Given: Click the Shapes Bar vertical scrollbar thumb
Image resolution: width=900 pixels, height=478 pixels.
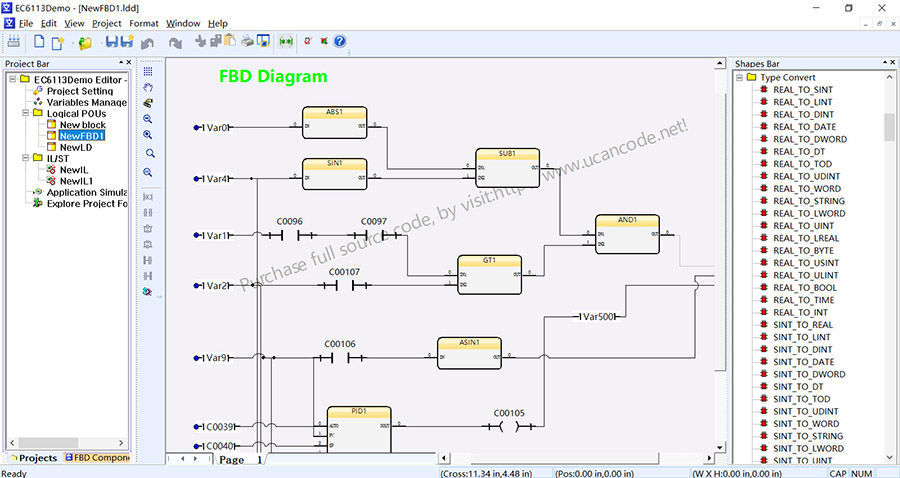Looking at the screenshot, I should tap(889, 126).
